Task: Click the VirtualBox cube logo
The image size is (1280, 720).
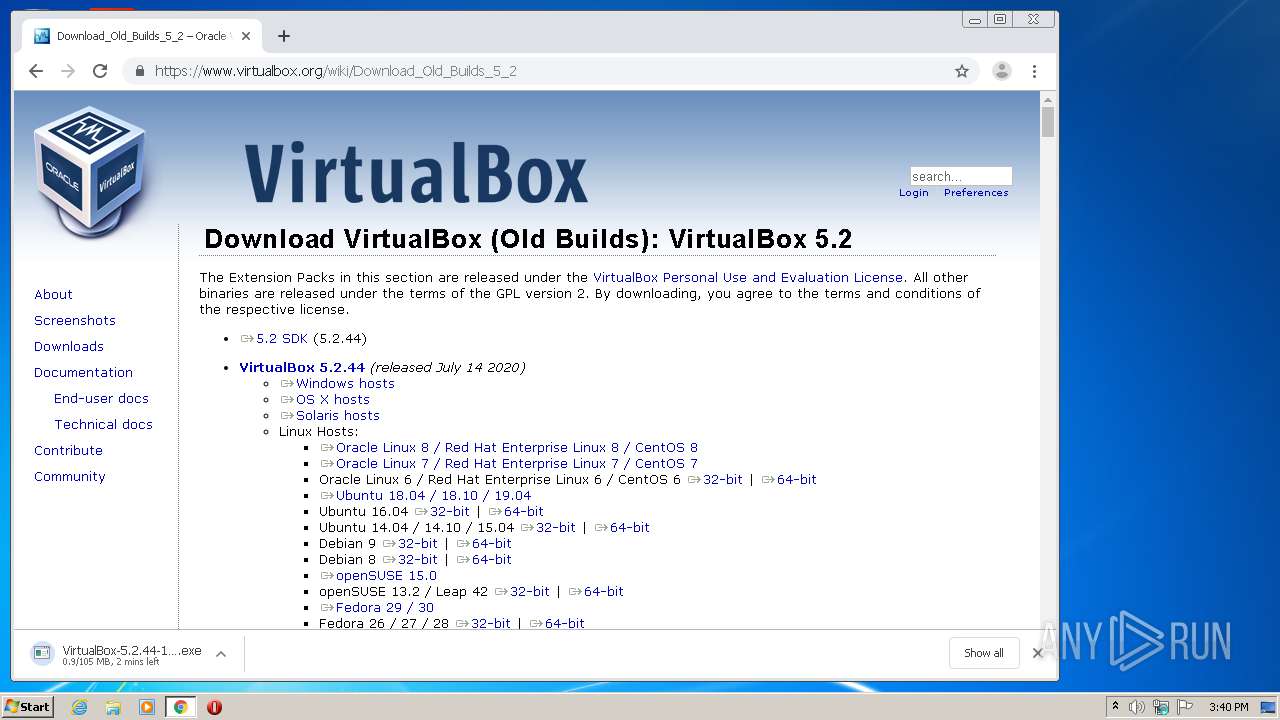Action: coord(91,171)
